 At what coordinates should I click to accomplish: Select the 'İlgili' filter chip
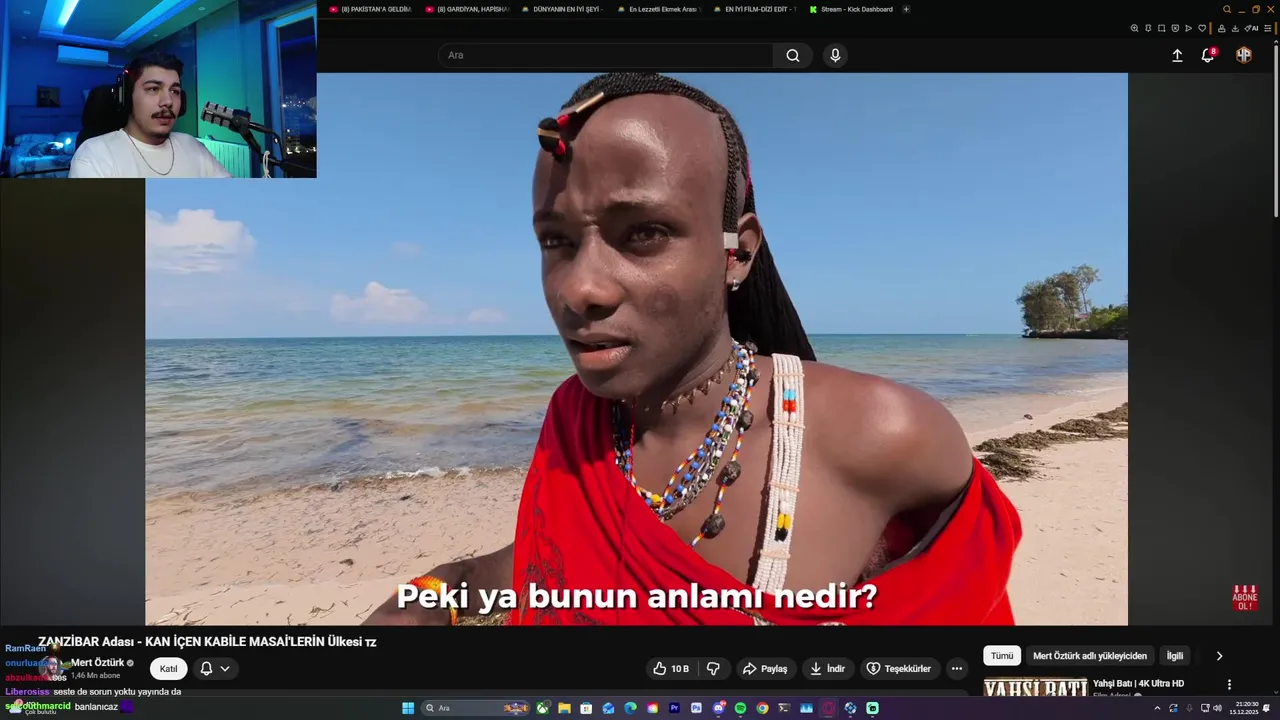[x=1175, y=656]
